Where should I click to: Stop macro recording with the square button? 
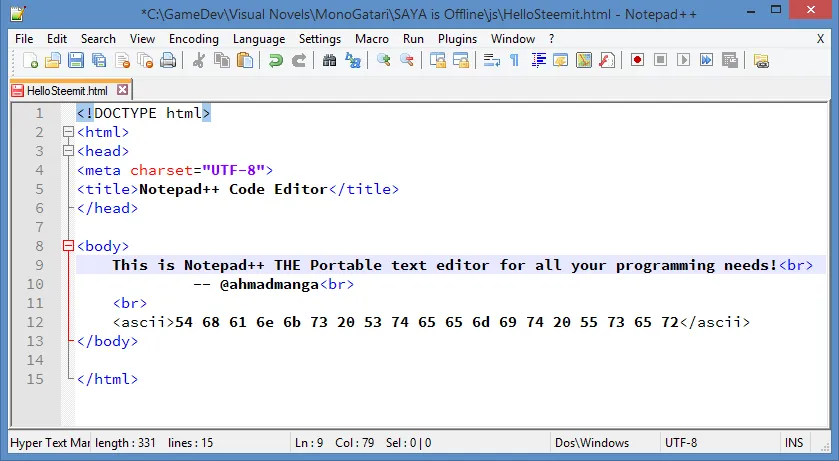[x=660, y=60]
